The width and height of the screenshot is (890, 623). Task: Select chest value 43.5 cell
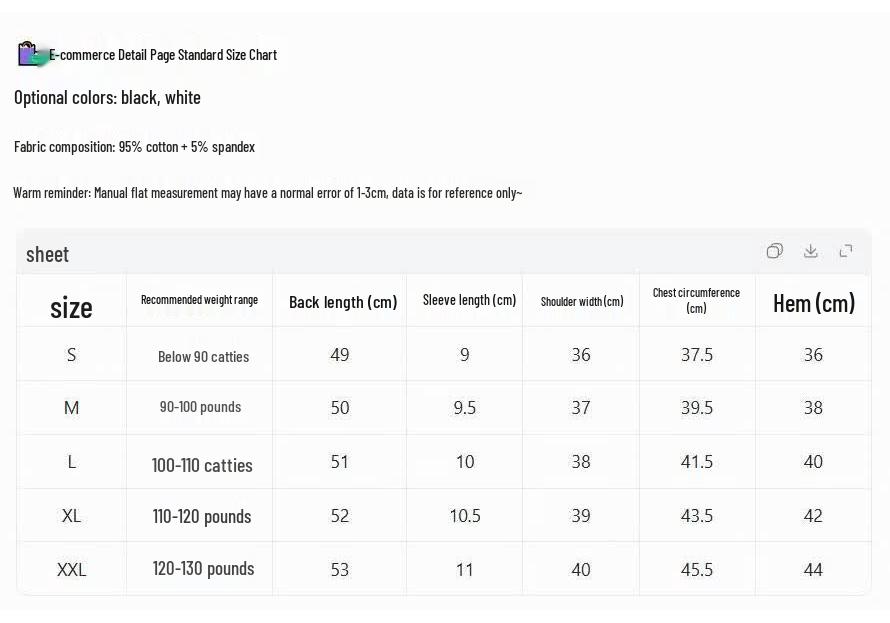pyautogui.click(x=696, y=515)
